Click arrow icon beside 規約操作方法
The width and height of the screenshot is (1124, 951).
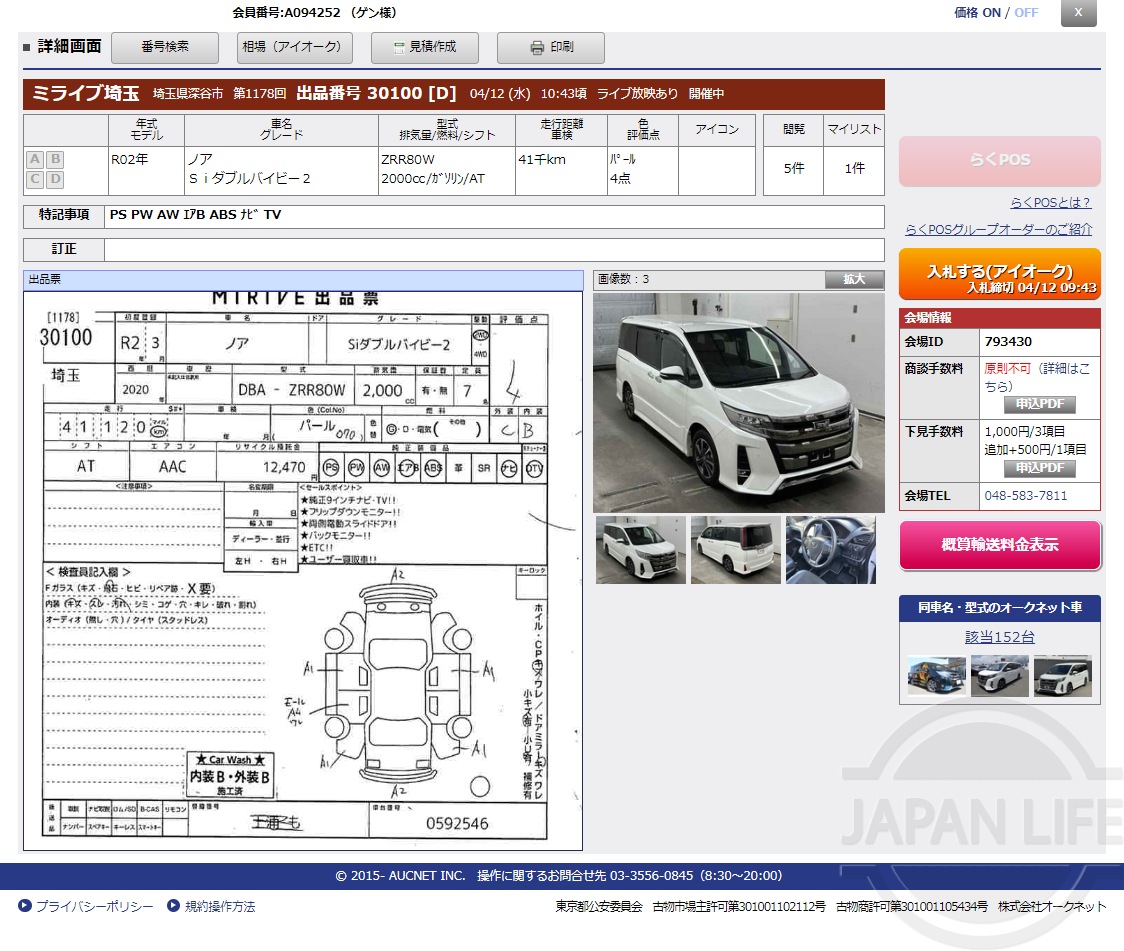tap(172, 906)
